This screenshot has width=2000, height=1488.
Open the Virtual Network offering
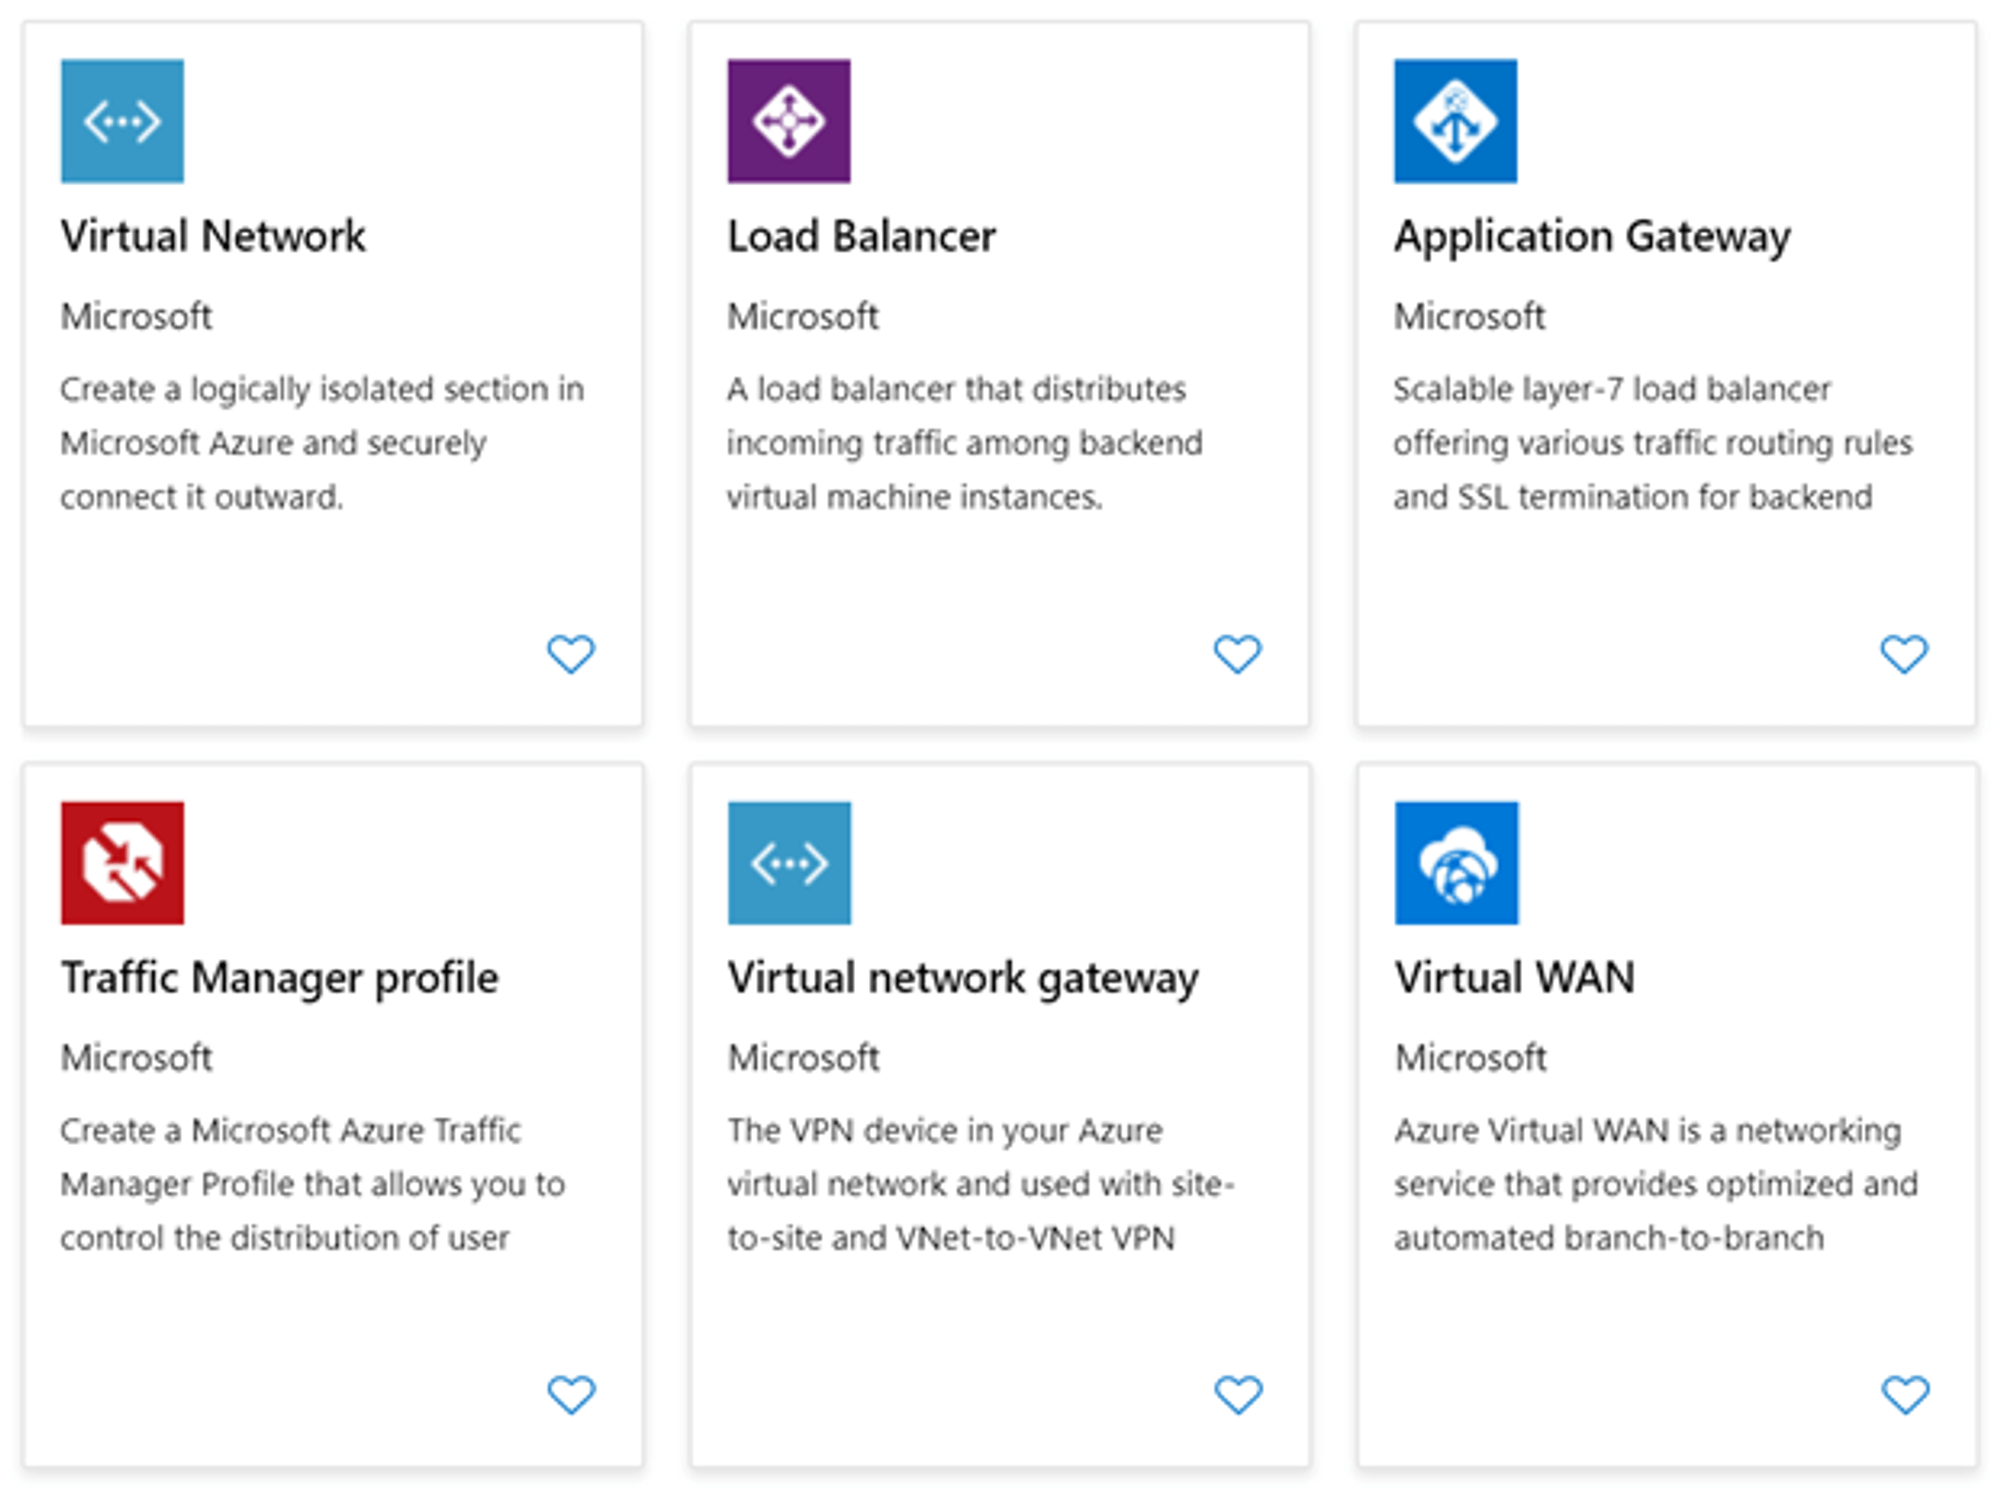click(212, 236)
